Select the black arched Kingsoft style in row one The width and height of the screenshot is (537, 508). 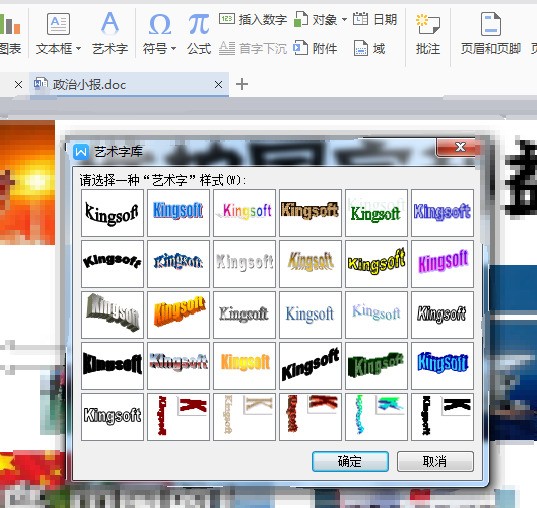click(x=112, y=213)
